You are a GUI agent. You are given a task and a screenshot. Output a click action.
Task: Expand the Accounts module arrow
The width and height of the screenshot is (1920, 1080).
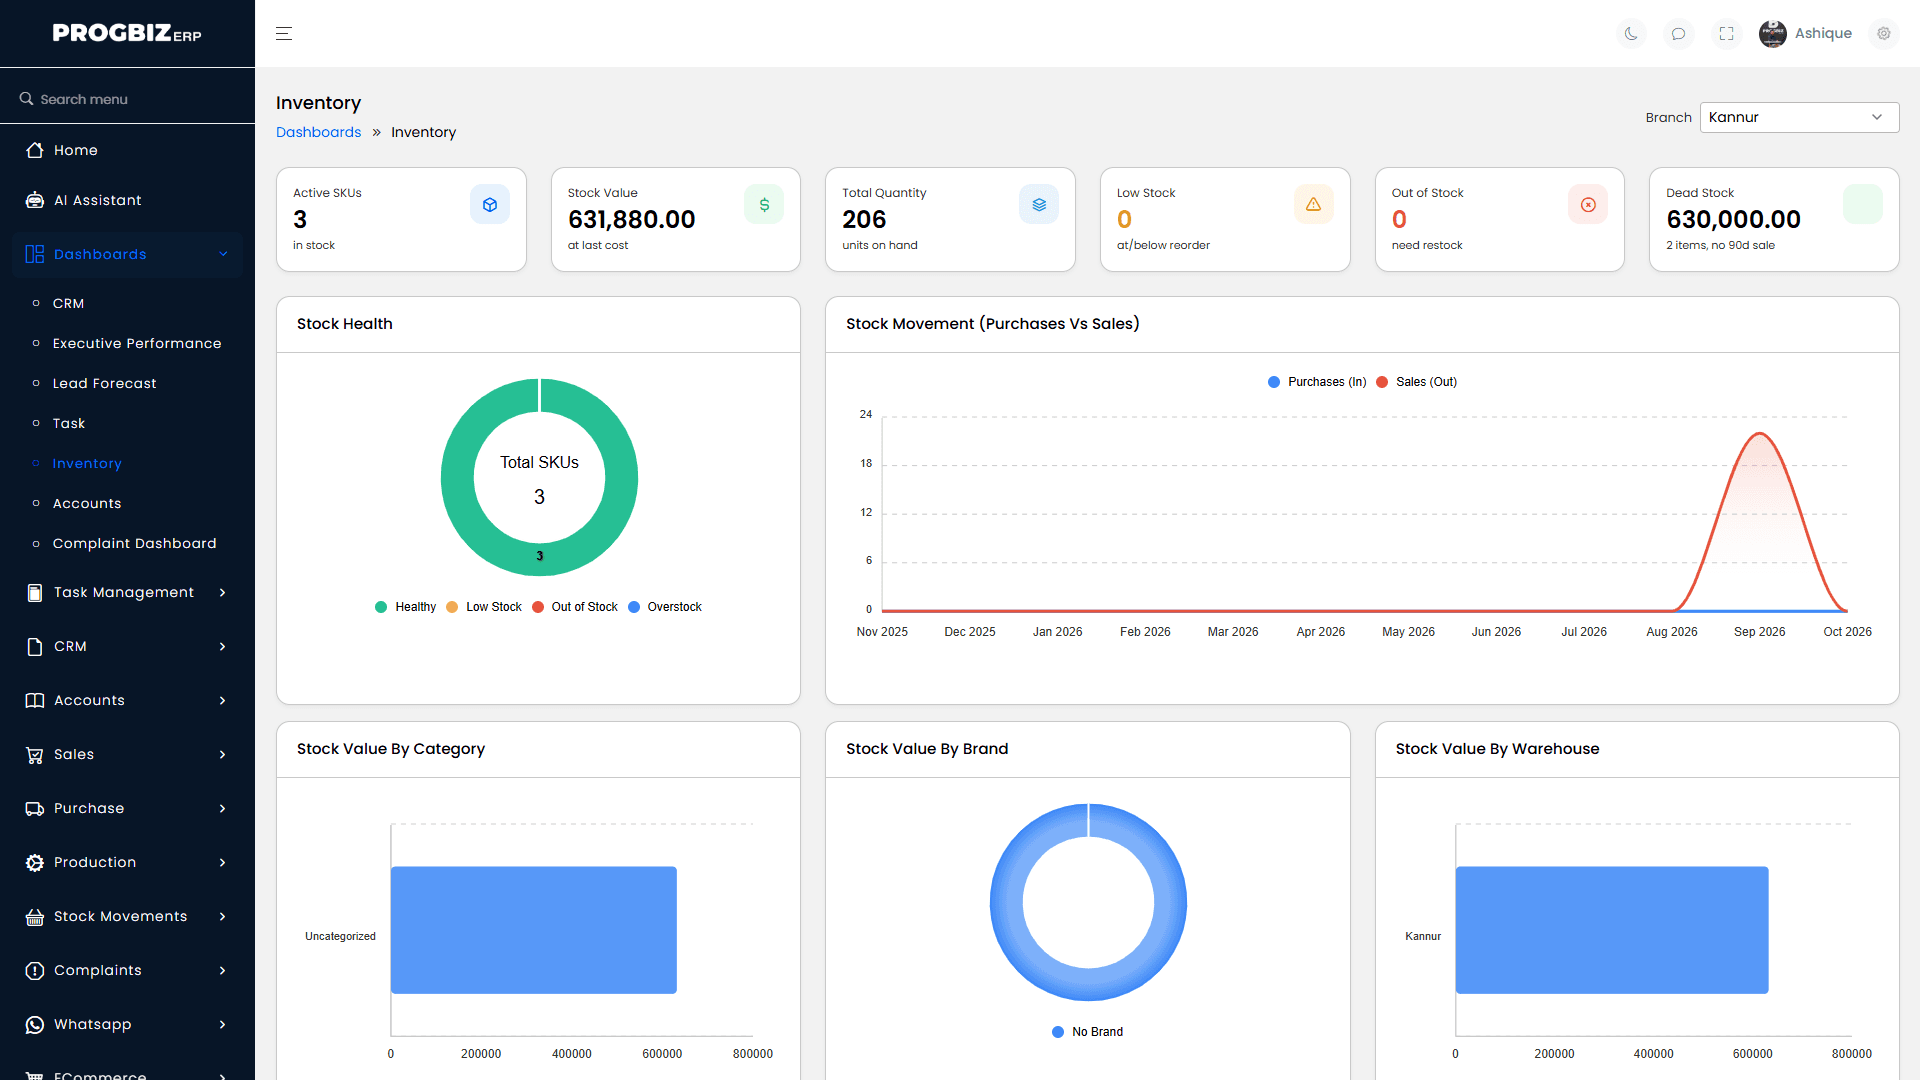click(222, 701)
